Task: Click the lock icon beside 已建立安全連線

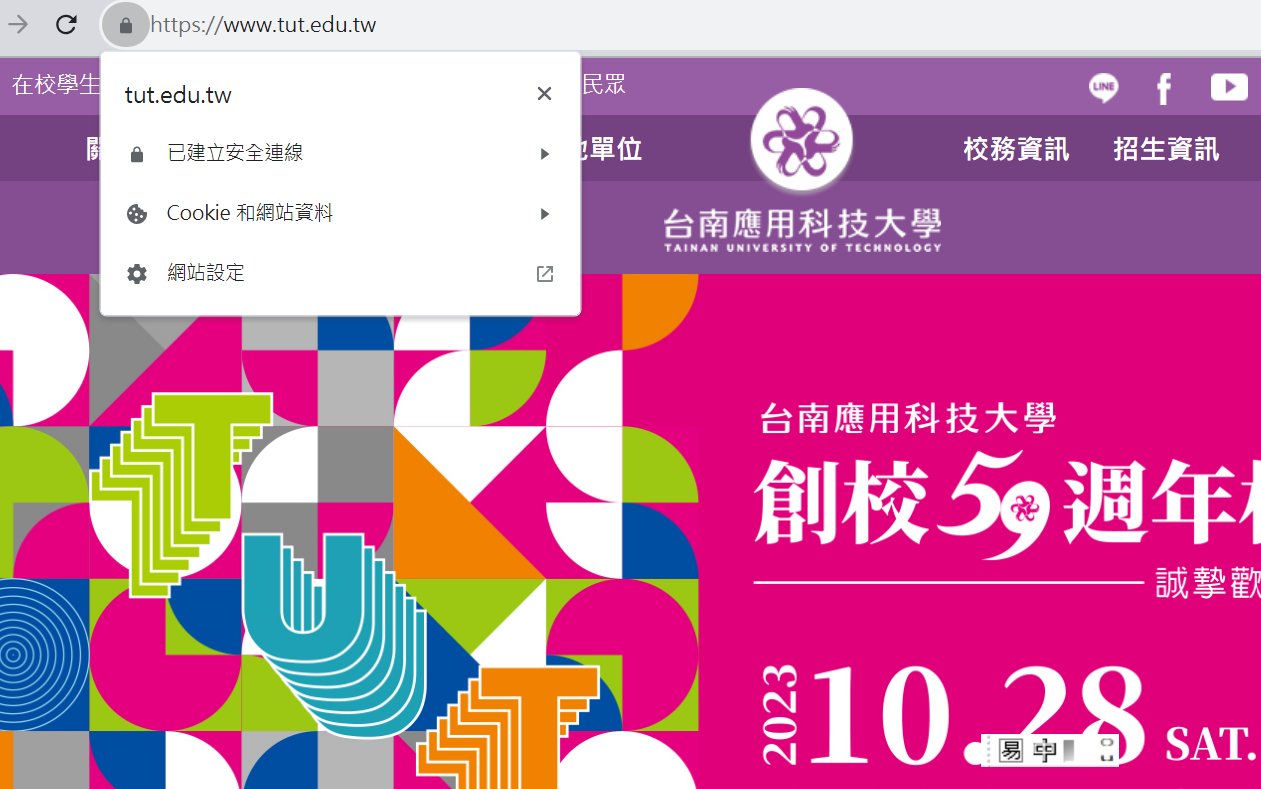Action: coord(137,155)
